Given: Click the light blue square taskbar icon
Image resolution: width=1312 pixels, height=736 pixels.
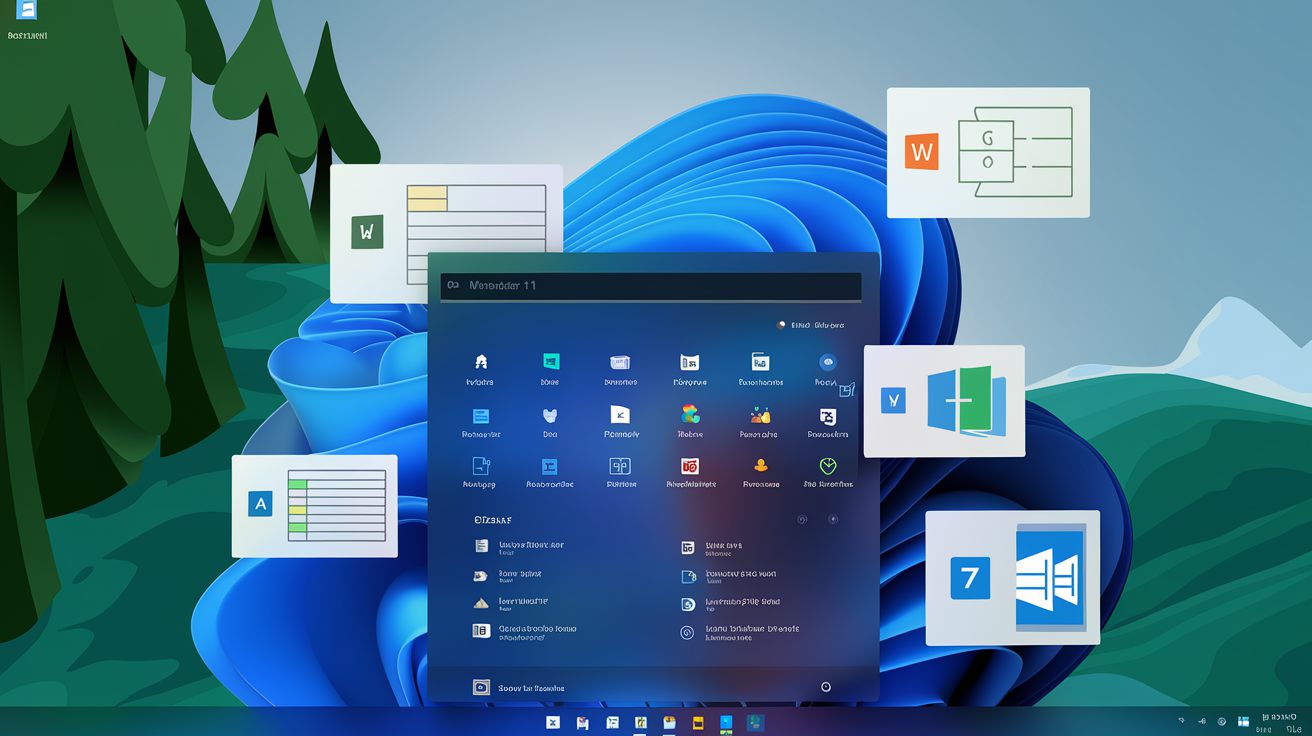Looking at the screenshot, I should click(x=727, y=722).
